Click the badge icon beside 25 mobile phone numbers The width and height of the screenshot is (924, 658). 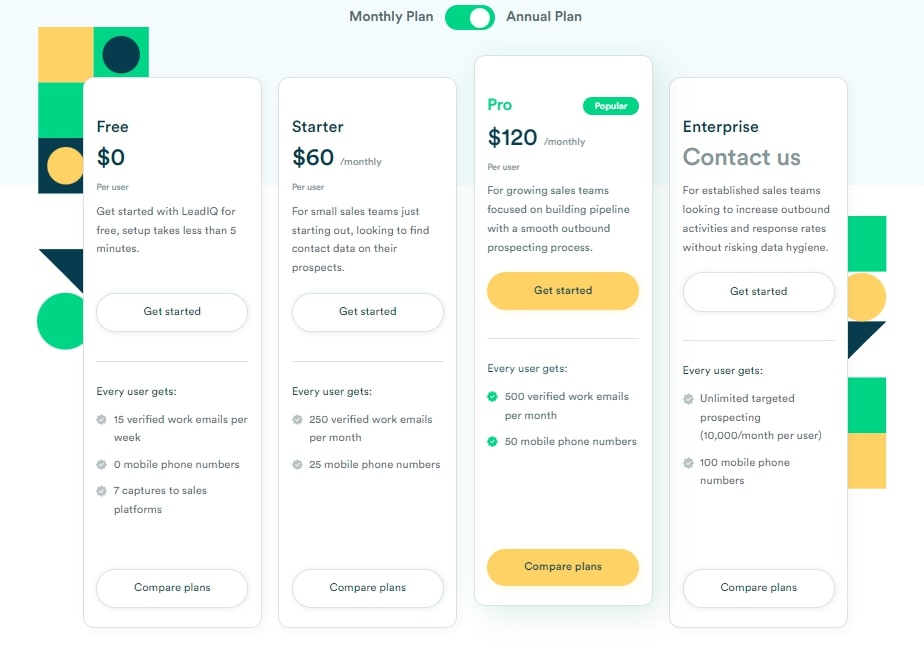tap(297, 464)
